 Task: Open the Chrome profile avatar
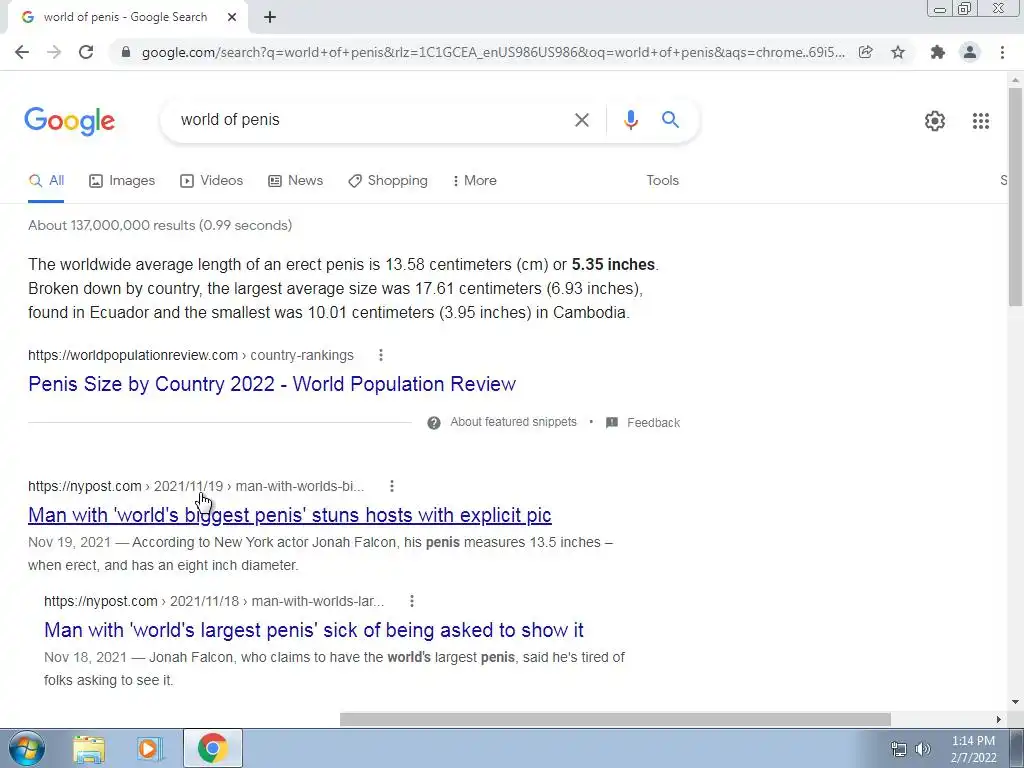click(x=970, y=52)
